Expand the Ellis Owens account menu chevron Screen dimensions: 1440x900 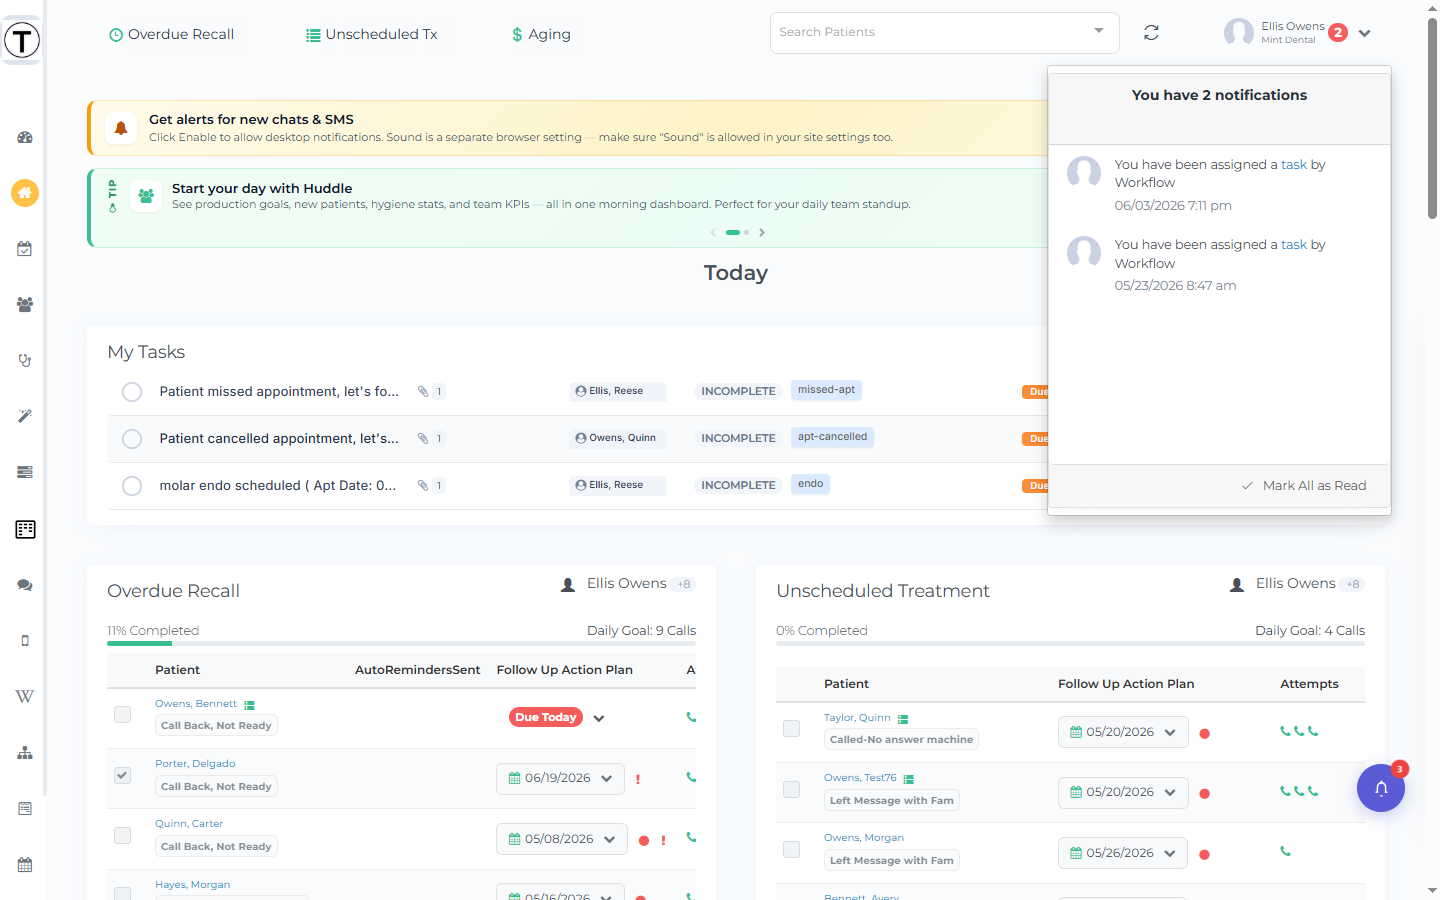tap(1364, 33)
